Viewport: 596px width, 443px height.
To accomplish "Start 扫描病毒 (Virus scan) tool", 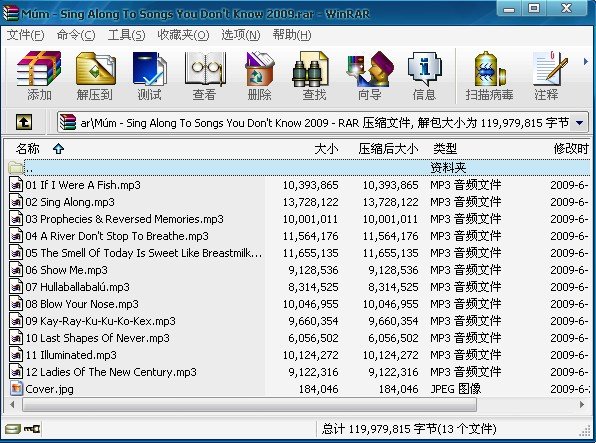I will point(490,76).
